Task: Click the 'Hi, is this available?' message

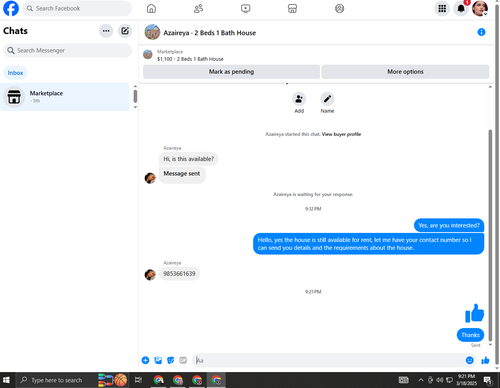Action: tap(189, 159)
